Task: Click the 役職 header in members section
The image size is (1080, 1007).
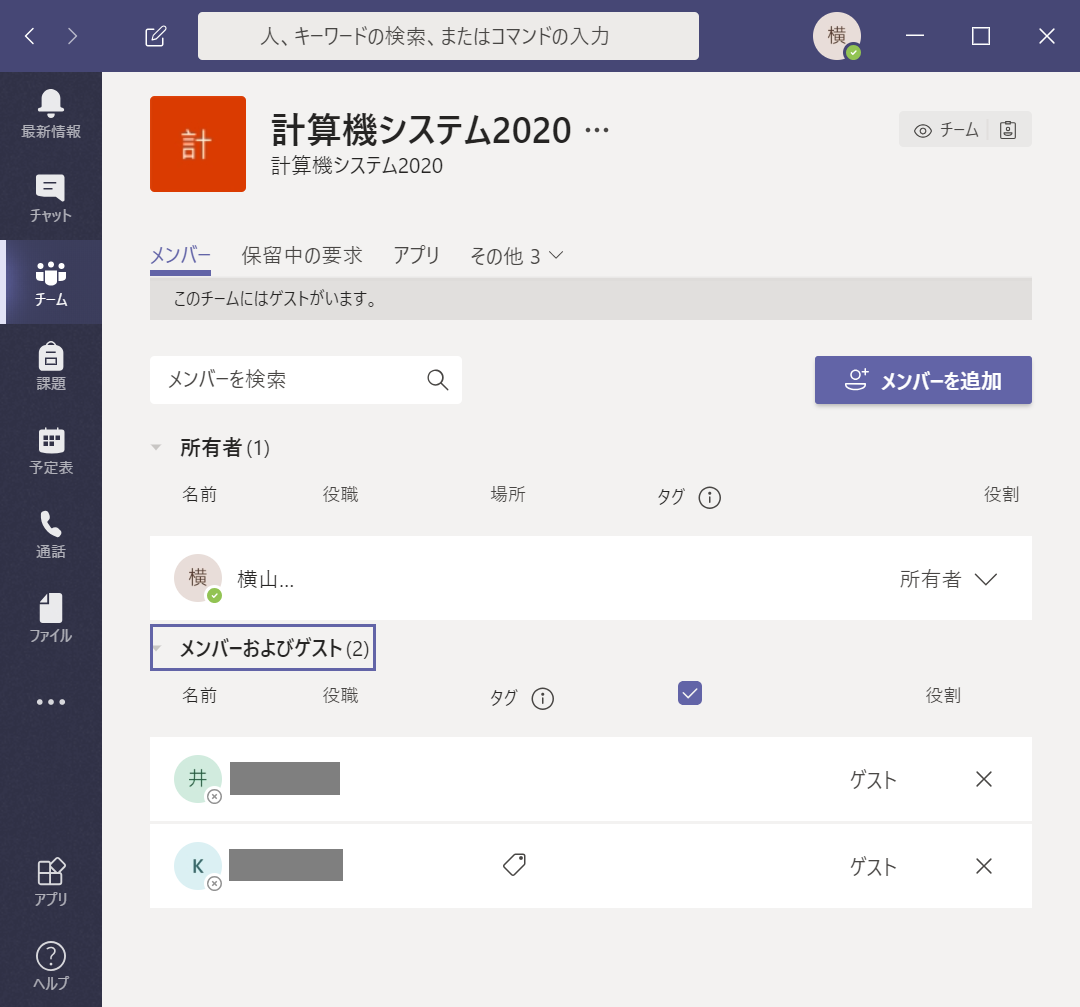Action: [340, 696]
